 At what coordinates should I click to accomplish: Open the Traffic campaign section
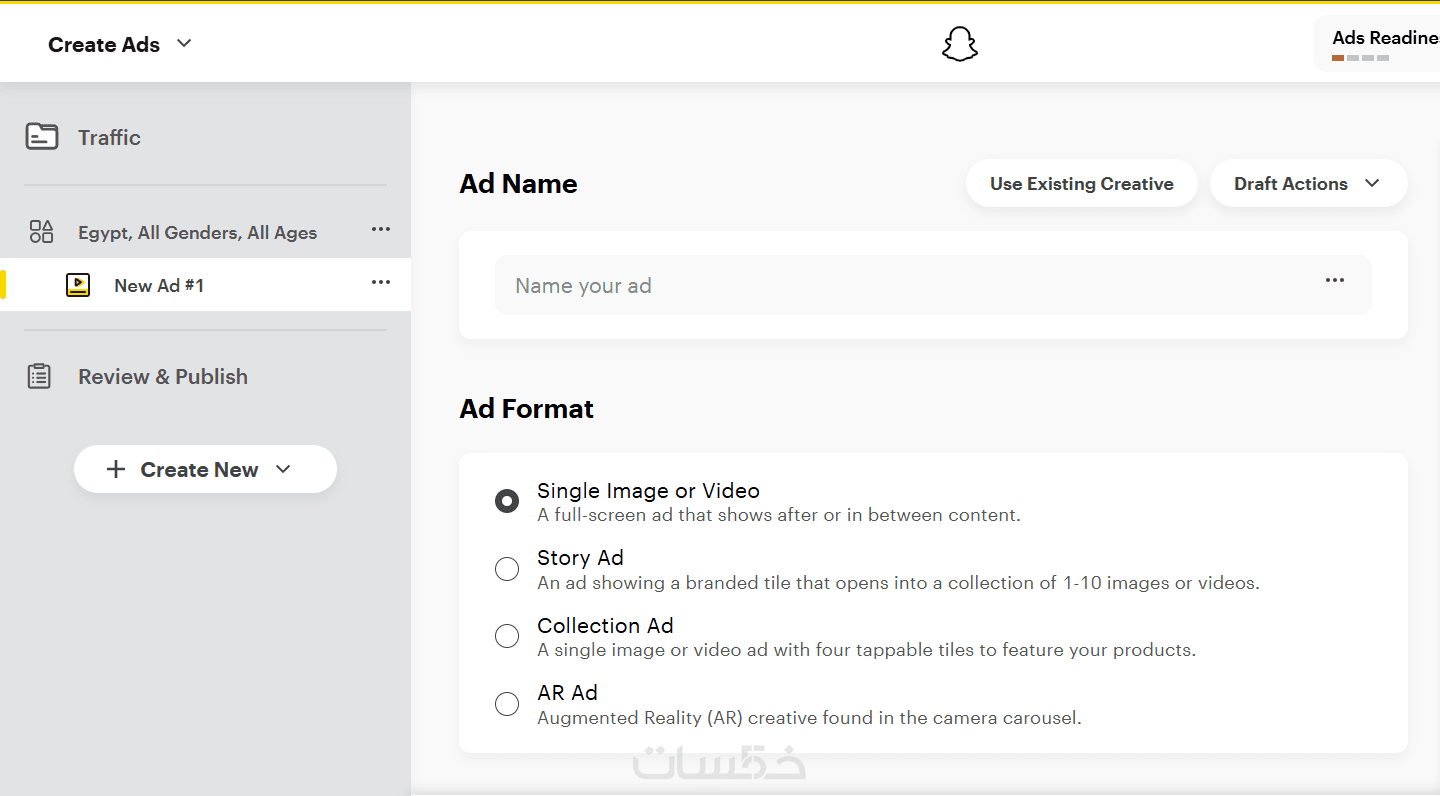[109, 137]
